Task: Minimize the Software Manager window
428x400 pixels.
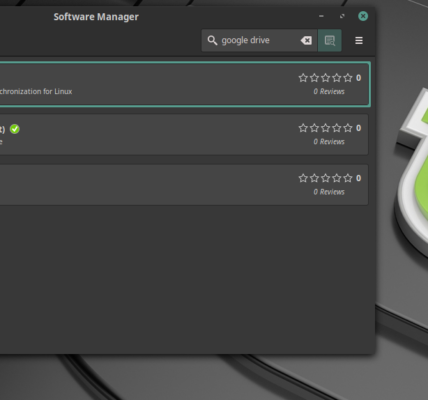Action: pyautogui.click(x=321, y=16)
